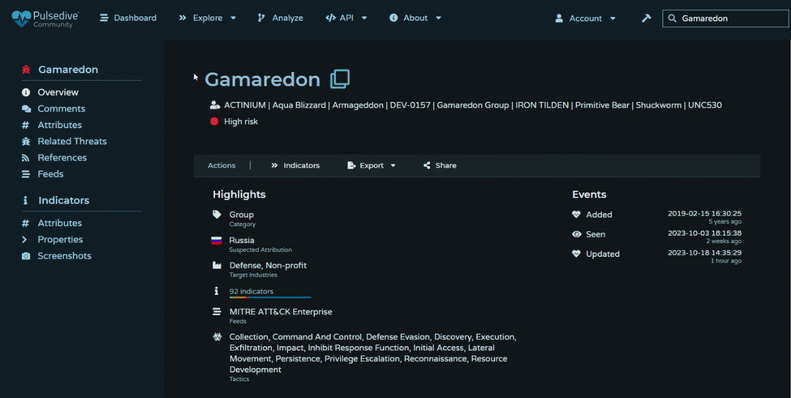Click the 'Defense, Non-profit' target industries text
This screenshot has width=791, height=398.
pyautogui.click(x=268, y=265)
